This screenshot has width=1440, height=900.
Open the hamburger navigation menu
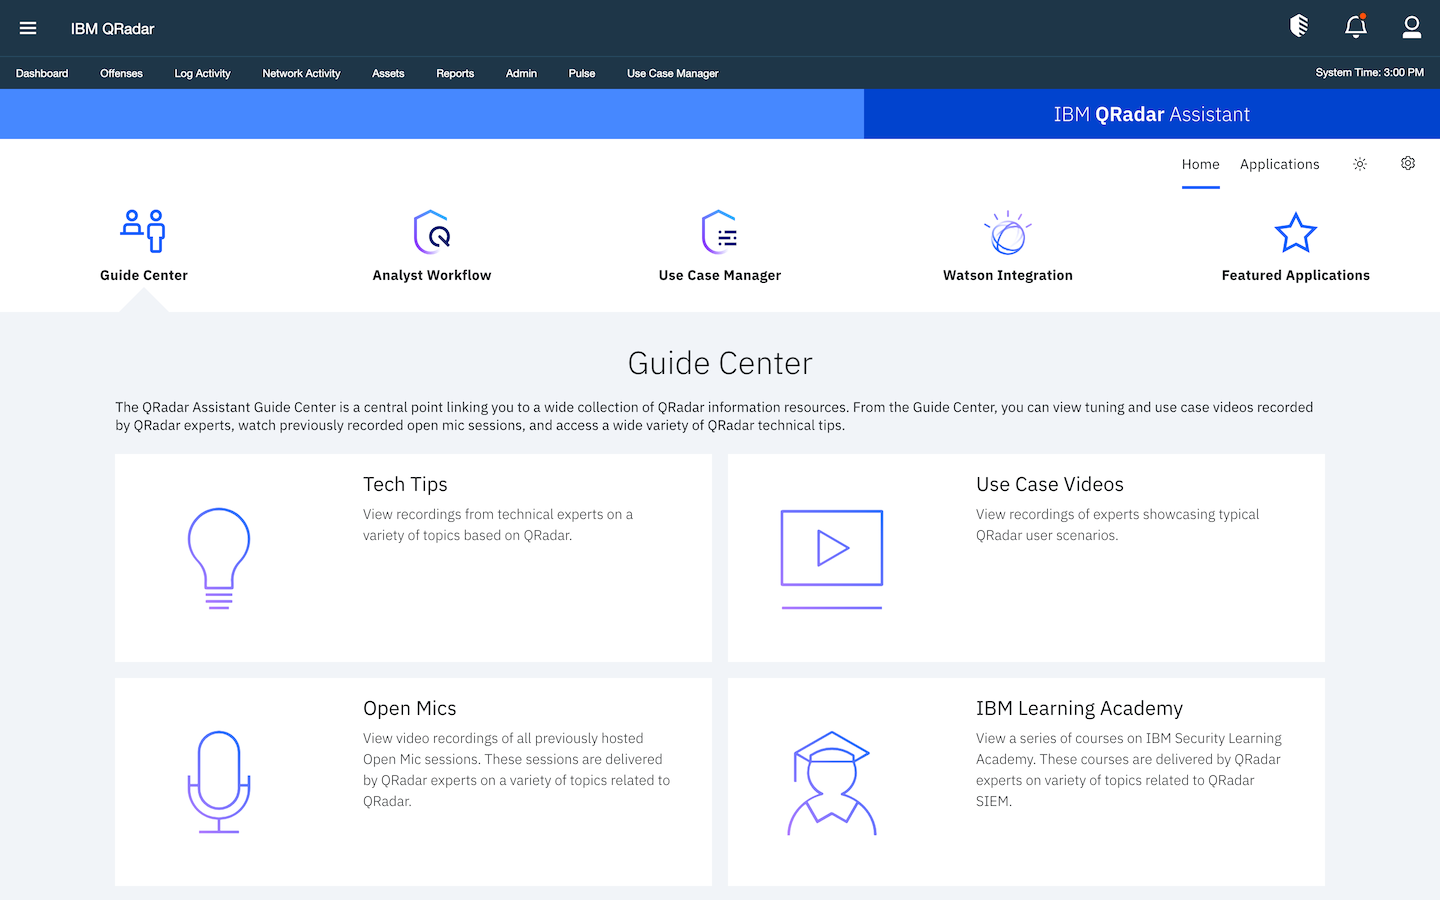(x=28, y=27)
